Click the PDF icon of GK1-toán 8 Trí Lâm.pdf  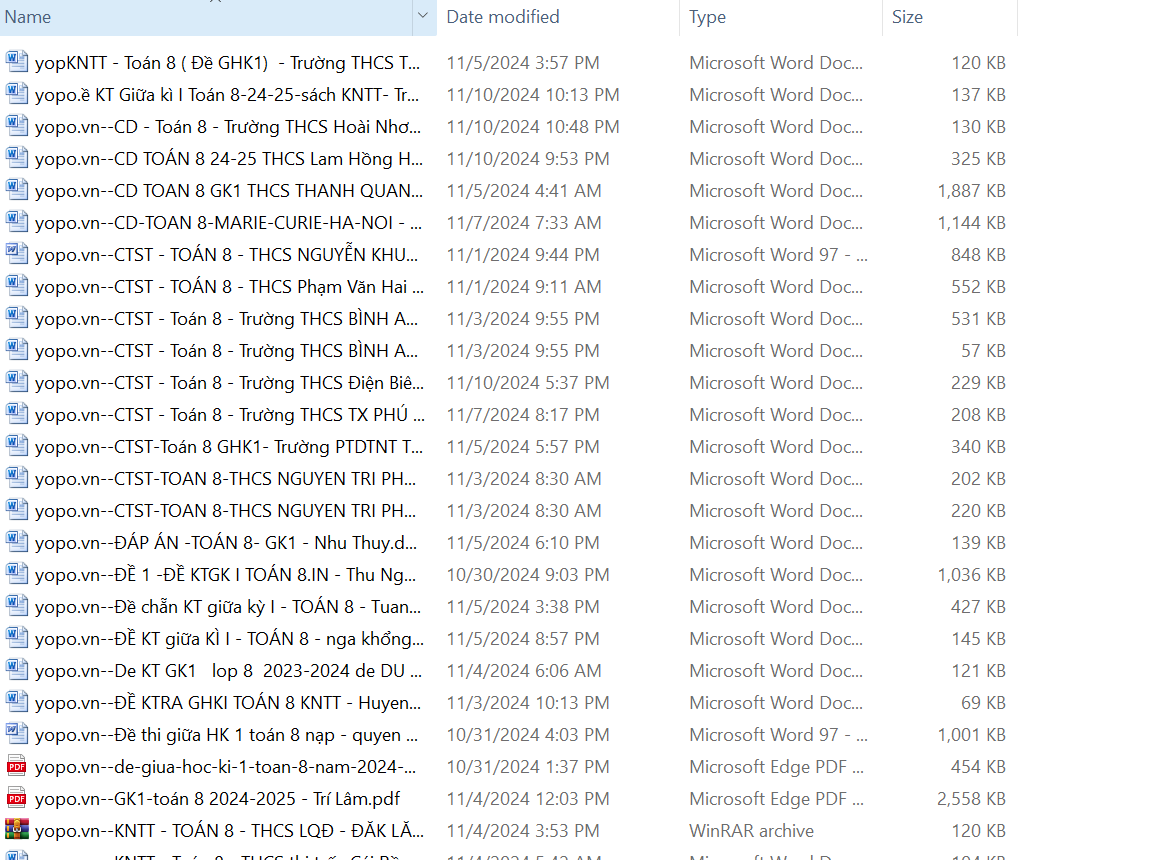17,798
